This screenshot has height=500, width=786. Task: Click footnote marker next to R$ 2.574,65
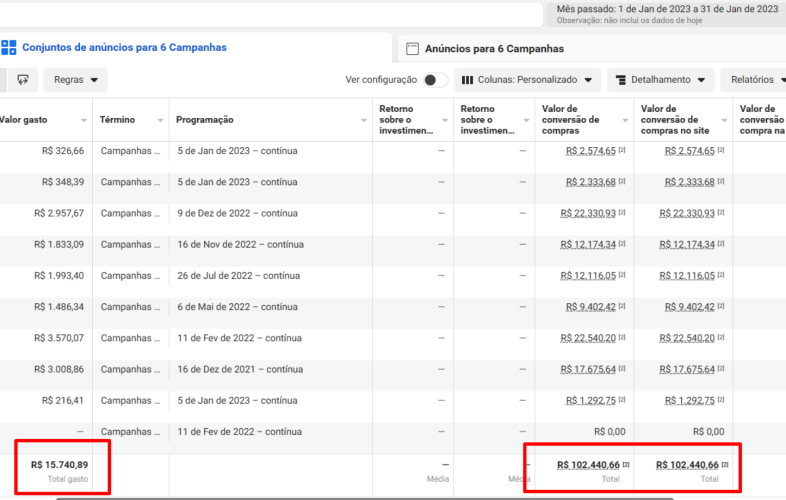click(x=622, y=150)
